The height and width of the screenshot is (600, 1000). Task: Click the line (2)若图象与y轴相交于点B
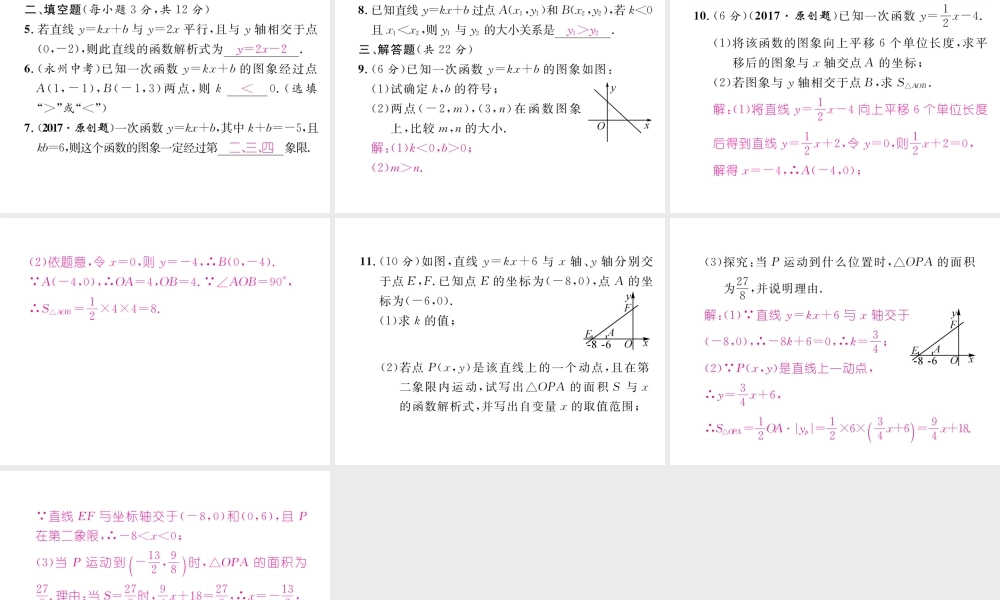[823, 82]
